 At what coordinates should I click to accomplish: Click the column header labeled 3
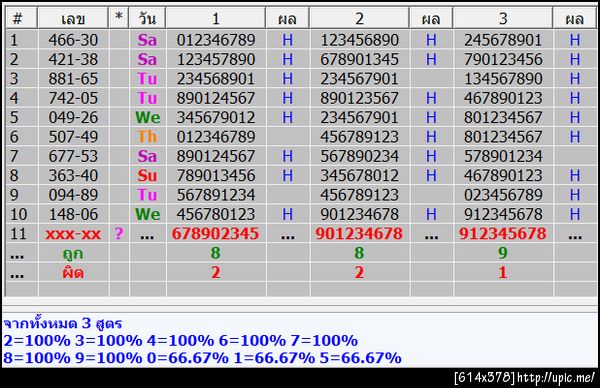click(x=503, y=18)
